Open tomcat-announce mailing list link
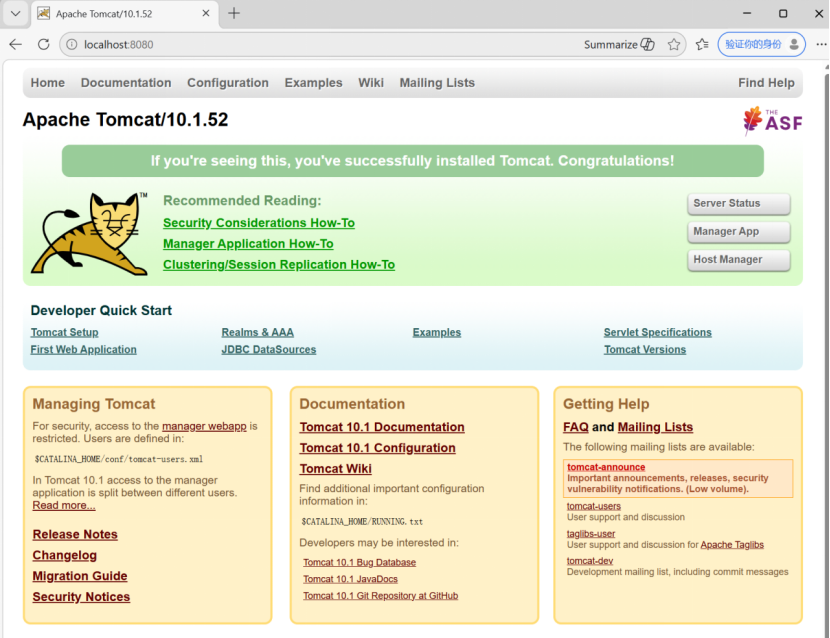Screen dimensions: 830x638 tap(606, 467)
